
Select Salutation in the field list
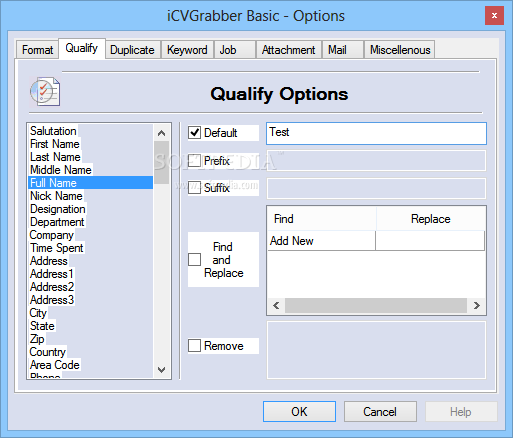coord(90,131)
